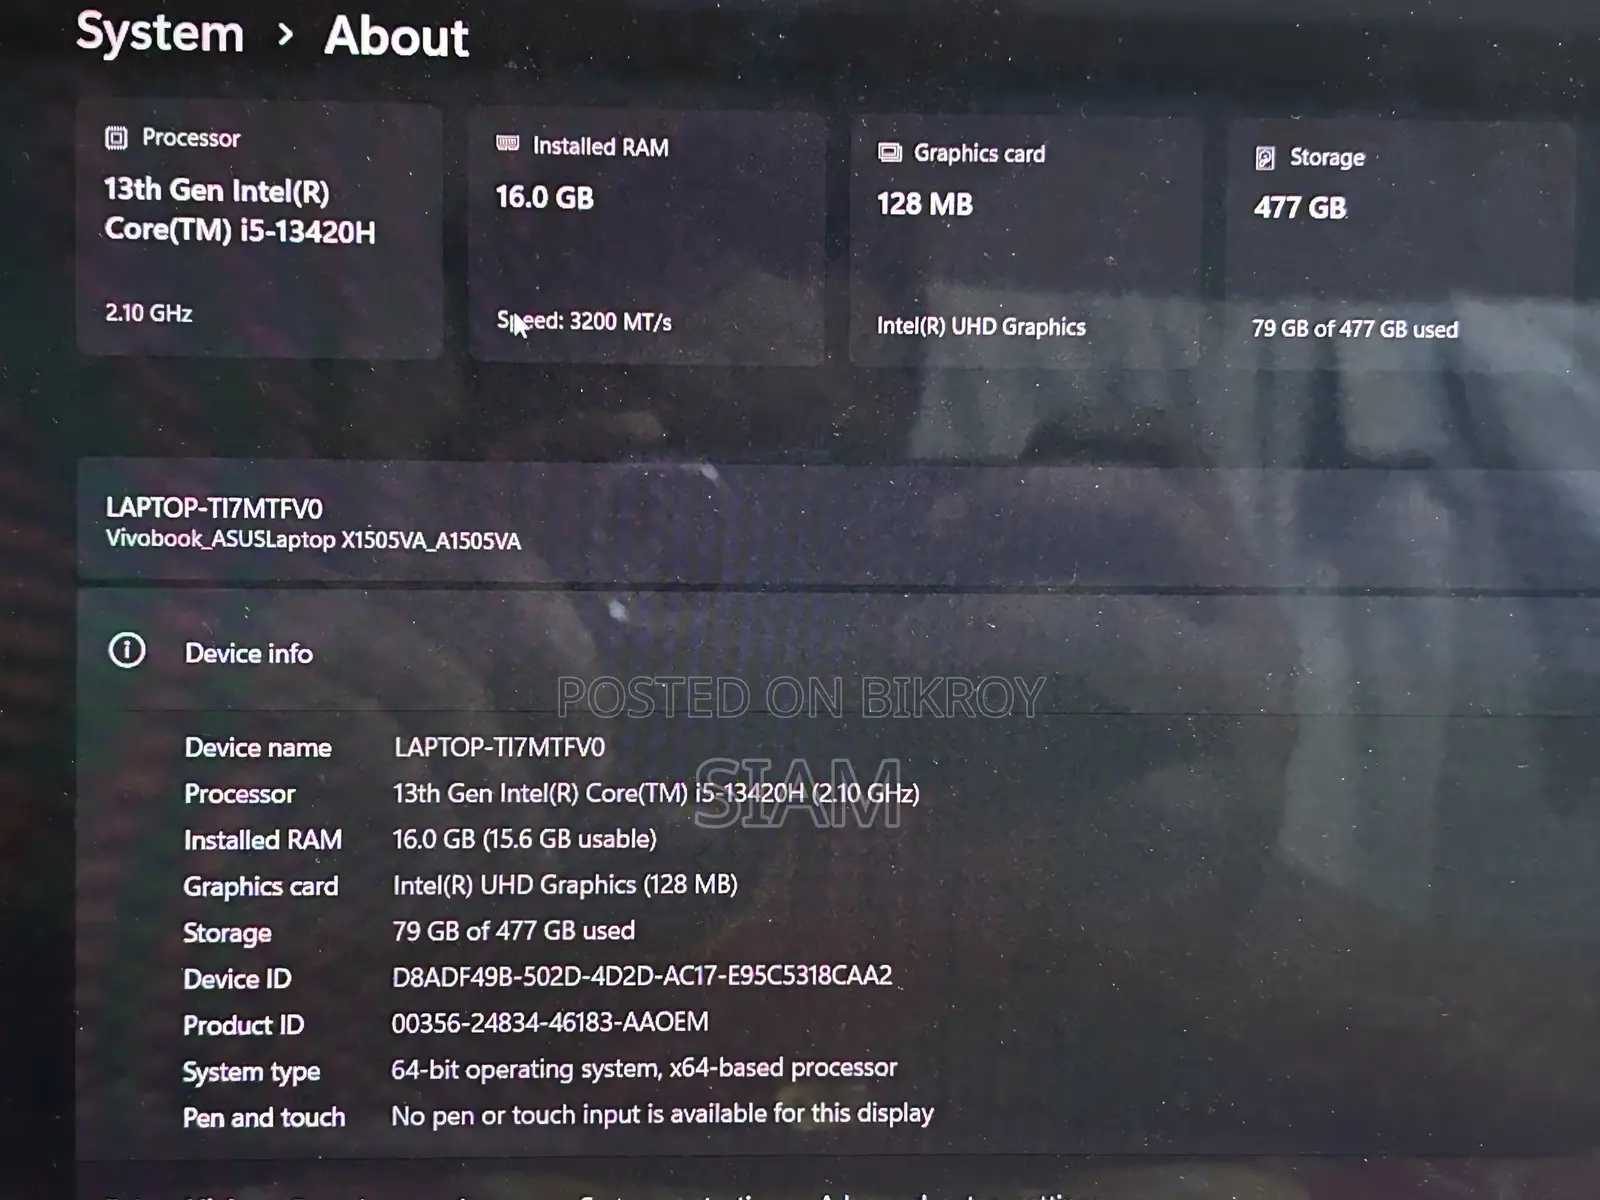The image size is (1600, 1200).
Task: Select the Device ID value D8ADF49B-502D
Action: tap(642, 976)
